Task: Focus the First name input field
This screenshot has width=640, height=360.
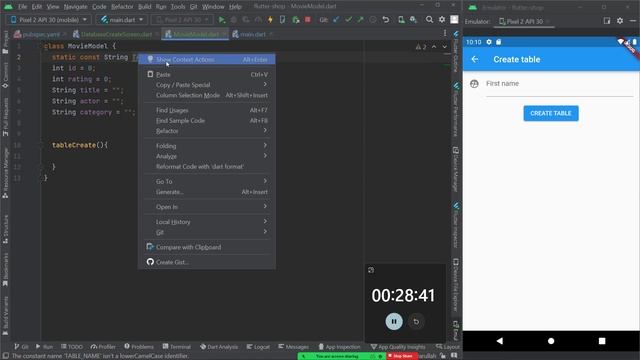Action: (x=559, y=84)
